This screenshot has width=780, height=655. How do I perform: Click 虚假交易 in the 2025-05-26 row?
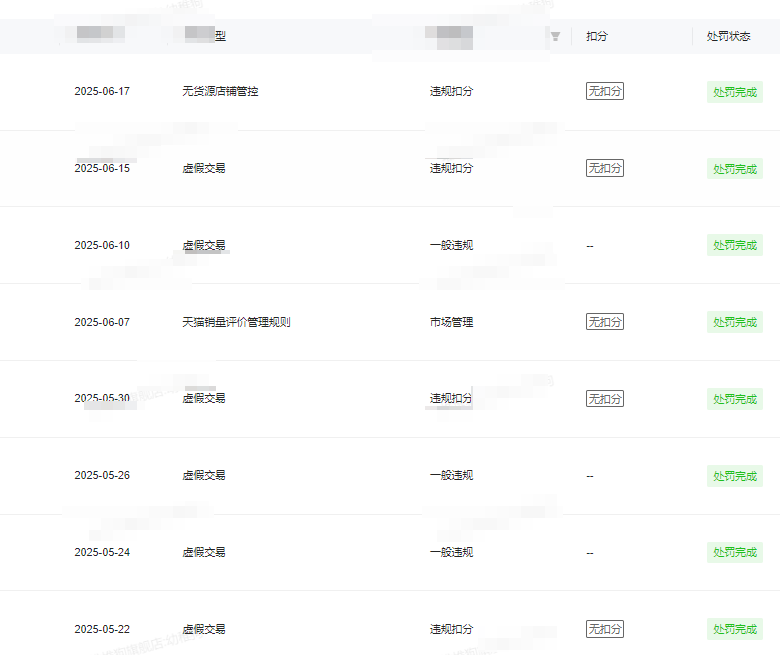203,475
